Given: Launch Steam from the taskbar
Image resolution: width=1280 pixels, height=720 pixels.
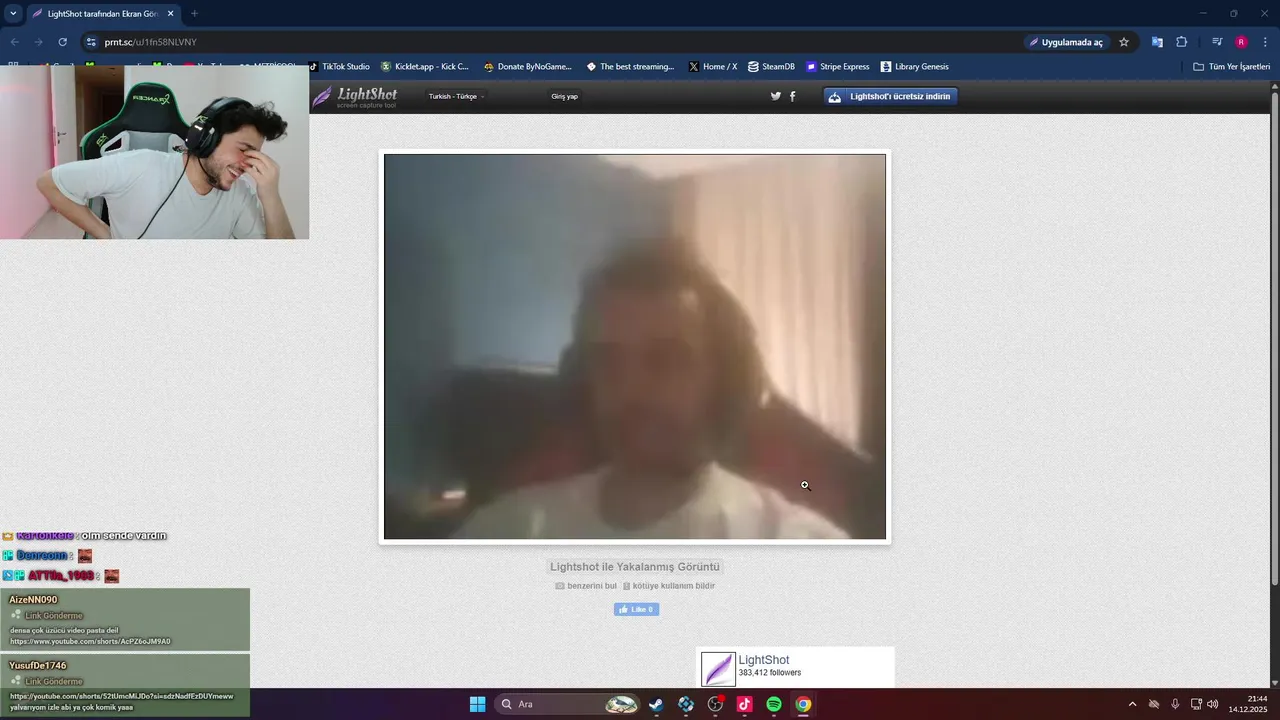Looking at the screenshot, I should click(656, 704).
